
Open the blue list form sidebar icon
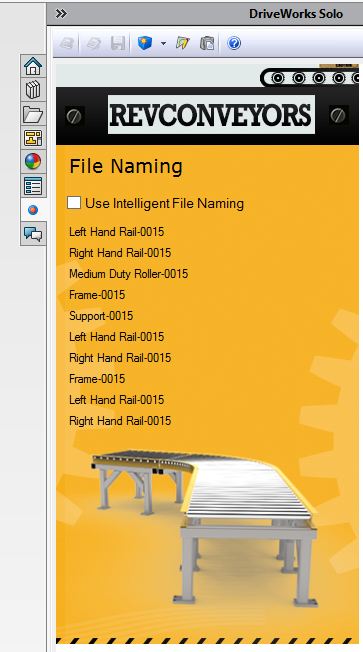point(33,186)
